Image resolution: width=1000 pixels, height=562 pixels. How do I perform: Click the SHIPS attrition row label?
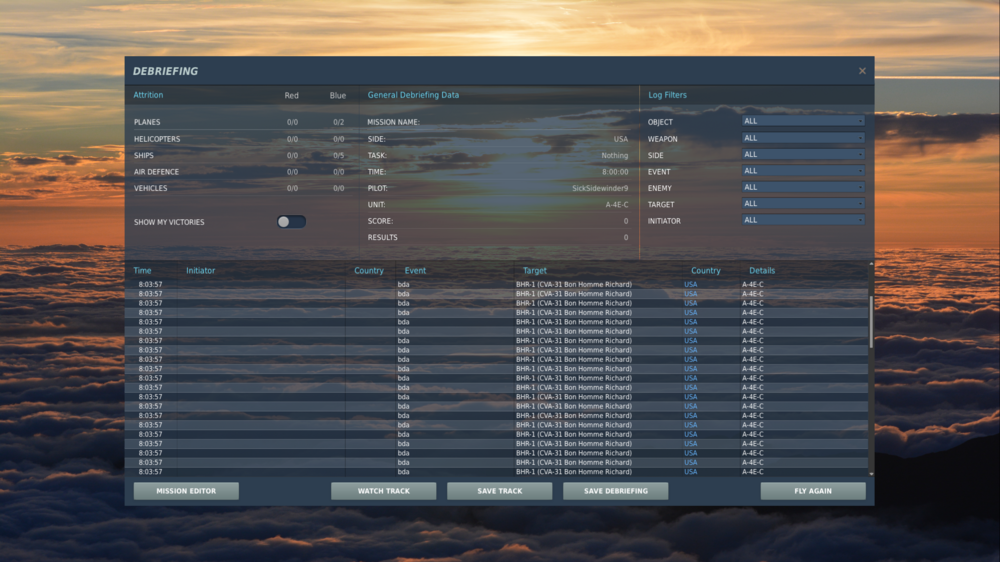point(143,155)
